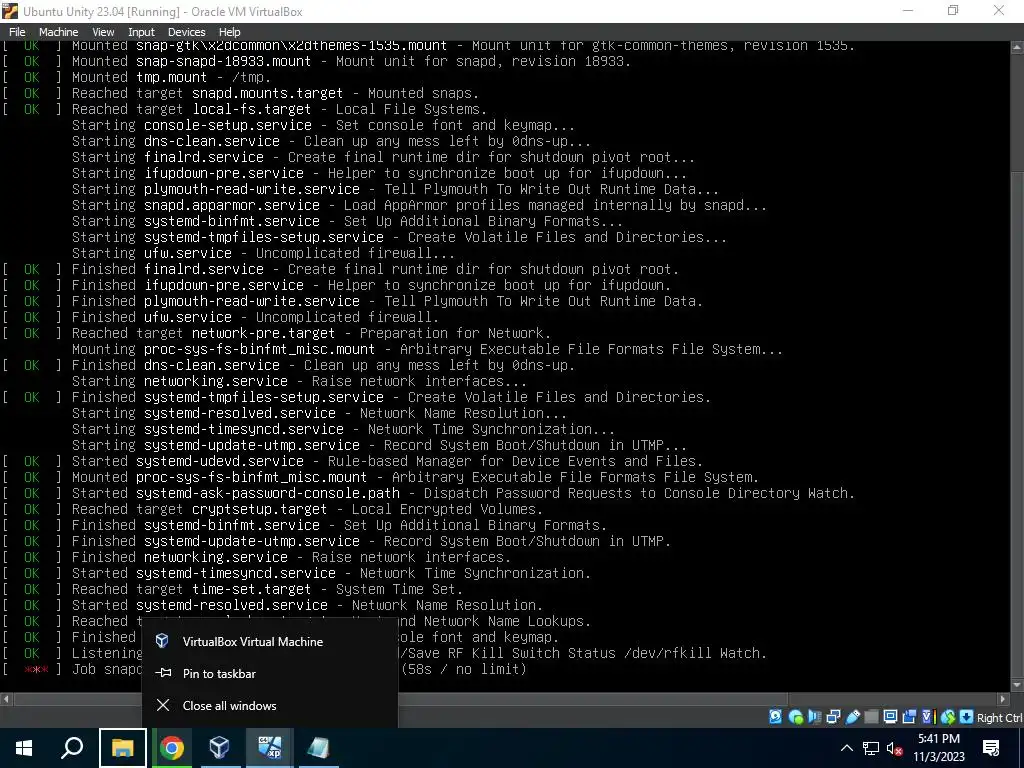This screenshot has height=768, width=1024.
Task: Click the hard disk activity indicator
Action: tap(775, 717)
